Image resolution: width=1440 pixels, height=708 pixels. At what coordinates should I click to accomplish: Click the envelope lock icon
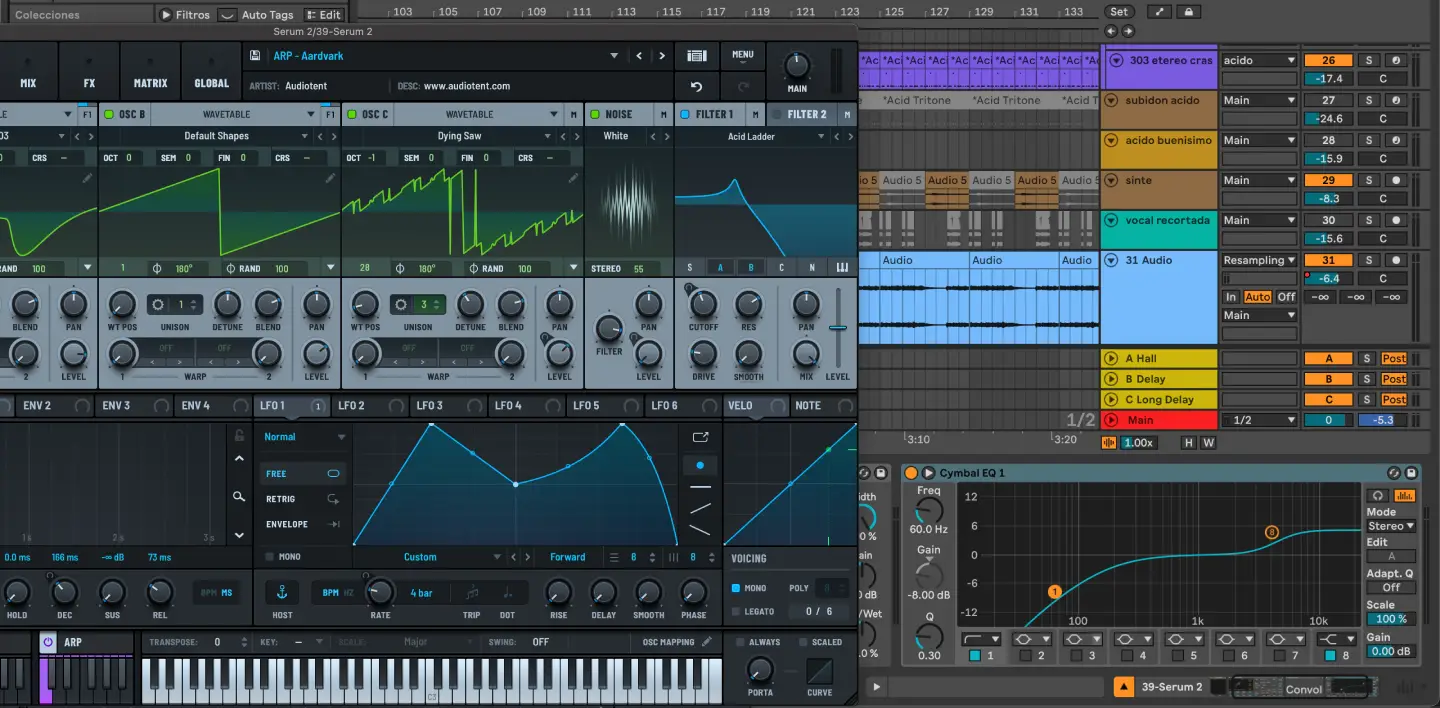click(x=238, y=435)
